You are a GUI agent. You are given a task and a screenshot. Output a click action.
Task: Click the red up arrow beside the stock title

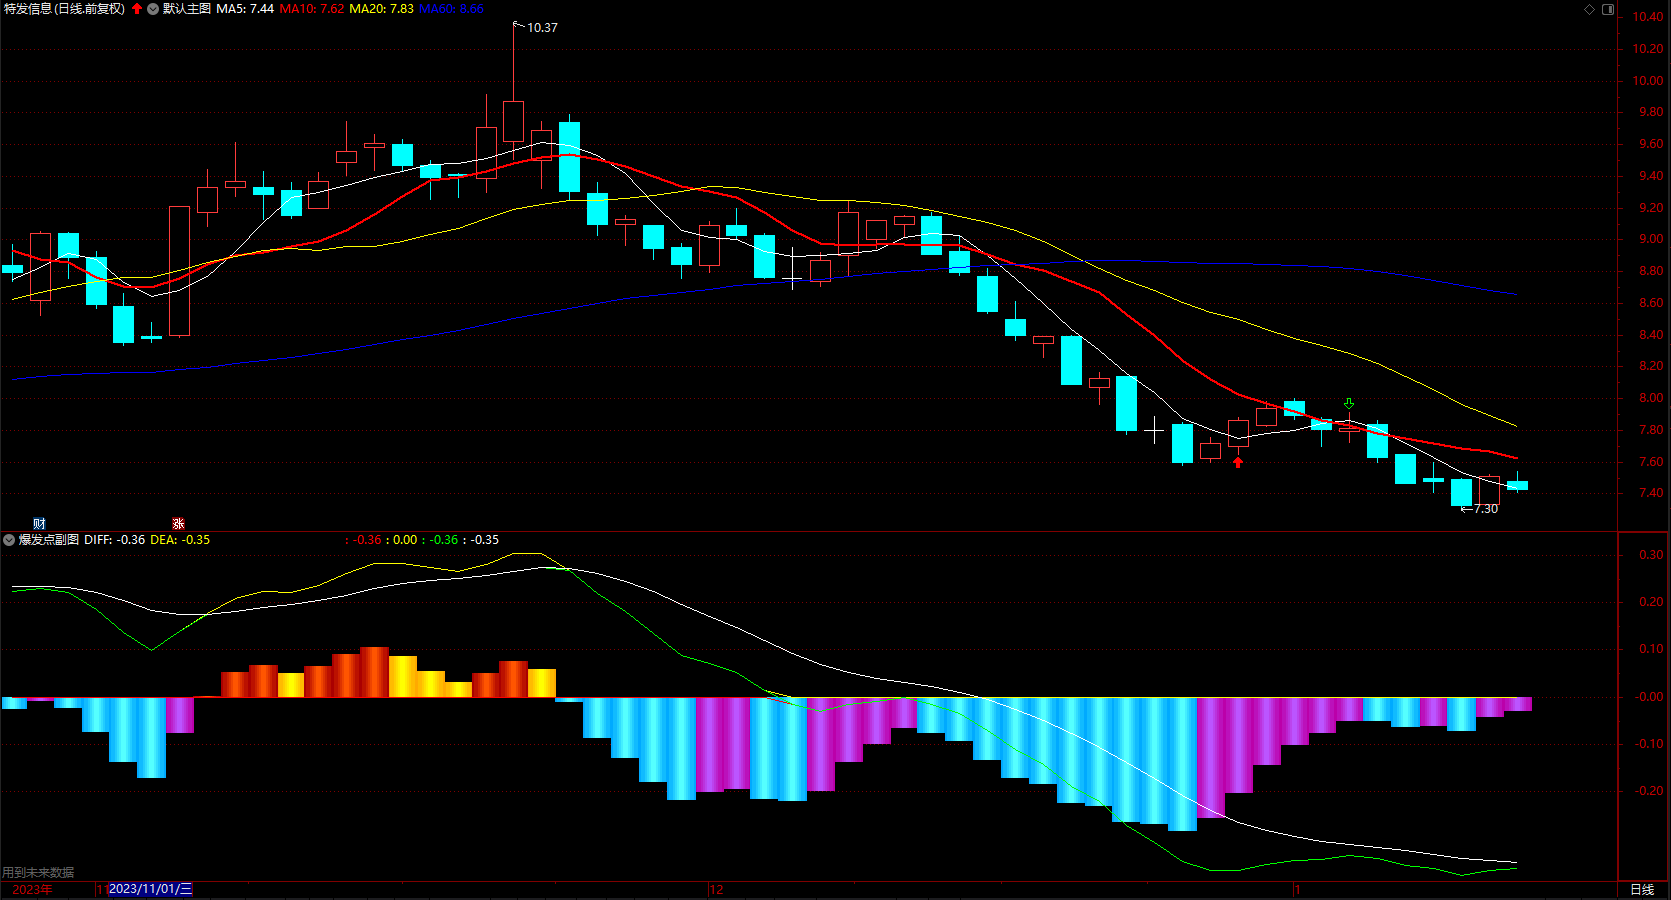pos(137,9)
